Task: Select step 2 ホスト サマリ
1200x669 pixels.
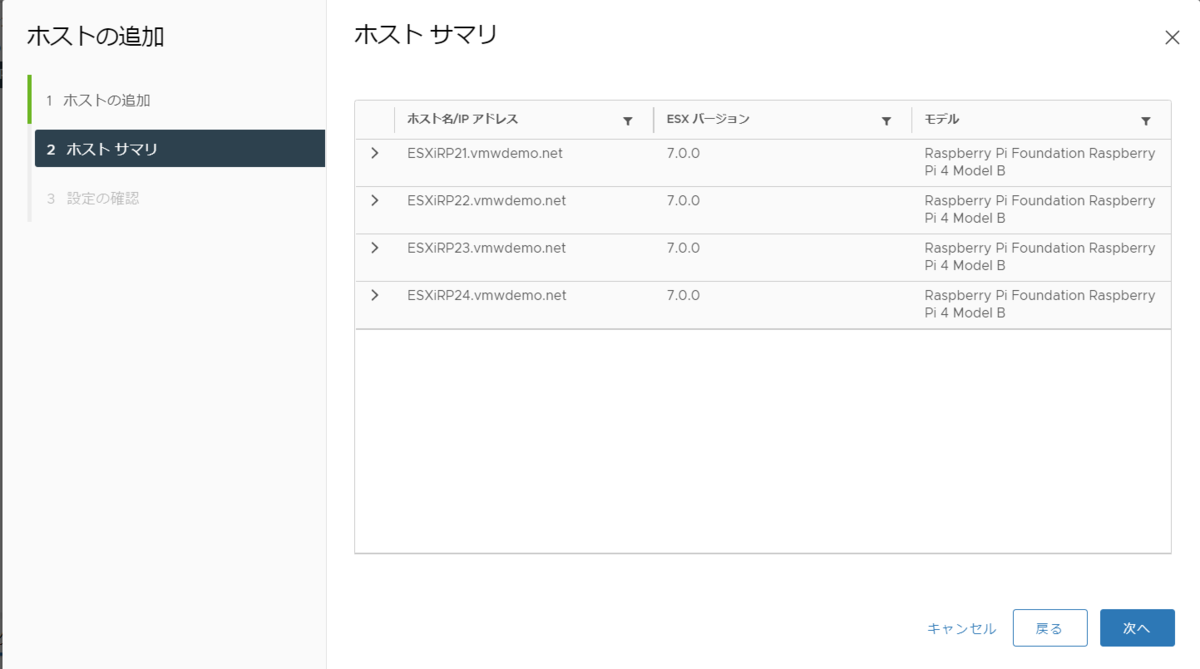Action: (x=180, y=149)
